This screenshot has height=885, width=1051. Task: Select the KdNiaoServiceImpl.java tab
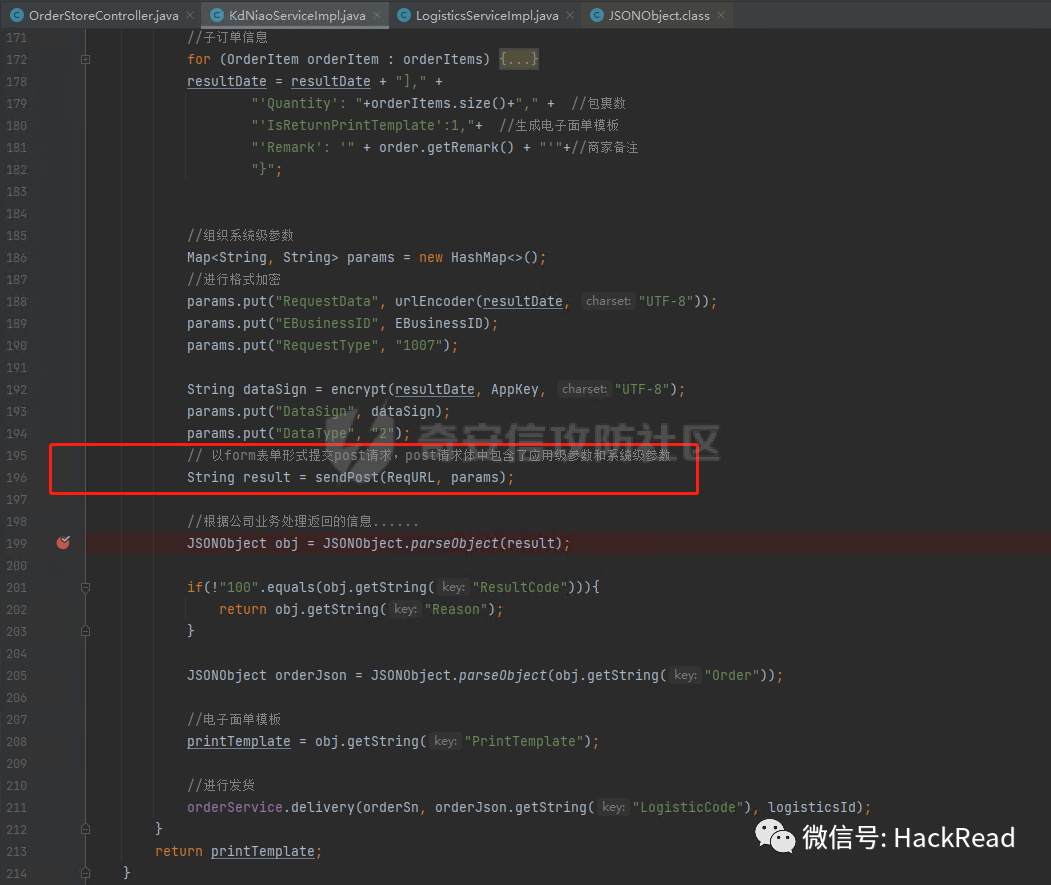(x=297, y=15)
